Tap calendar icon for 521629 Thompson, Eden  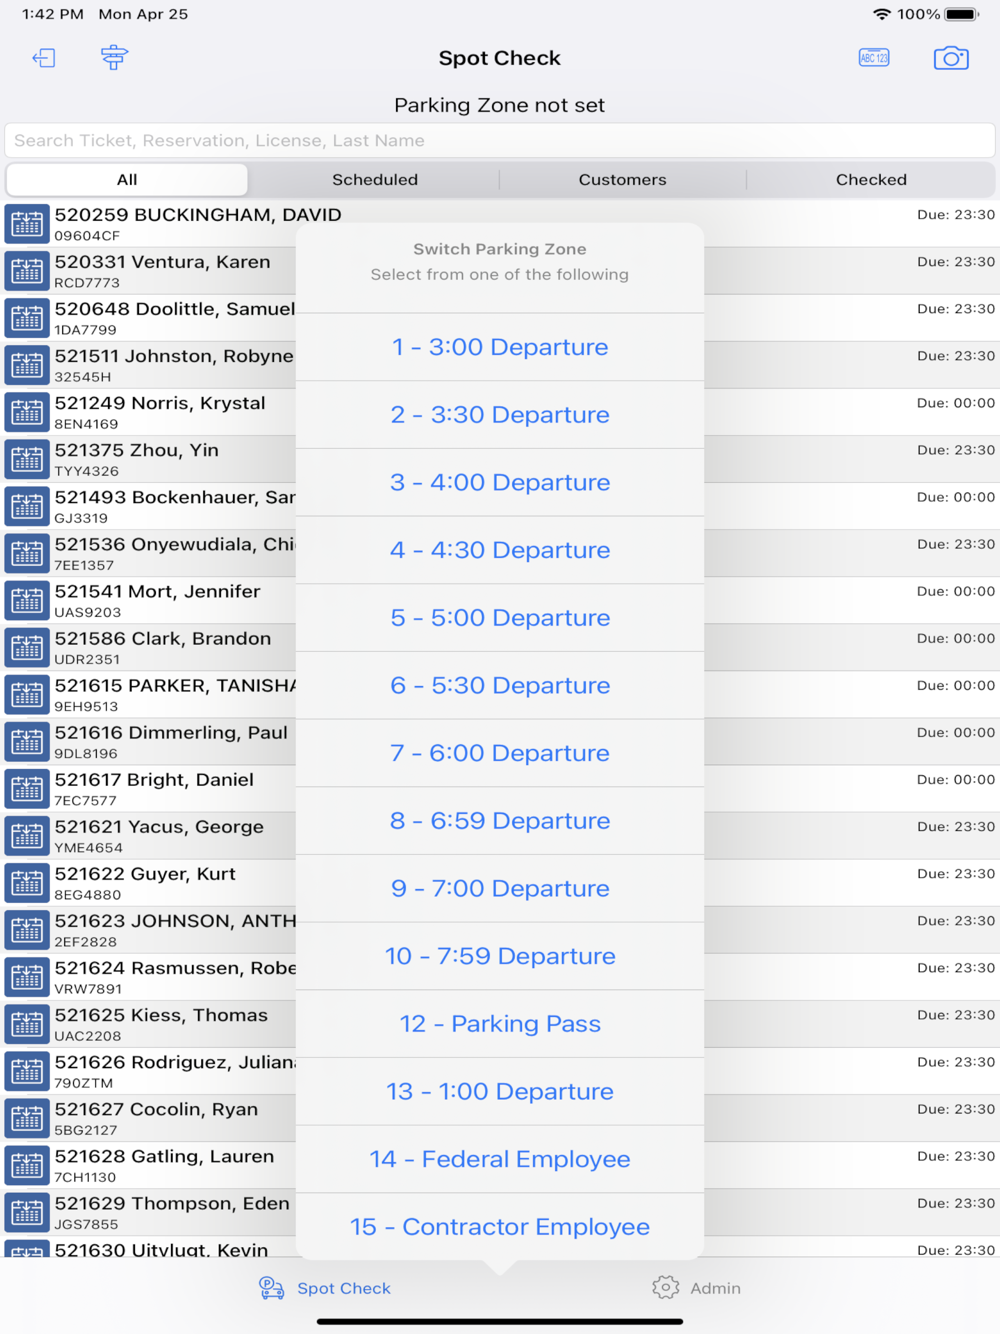click(27, 1211)
